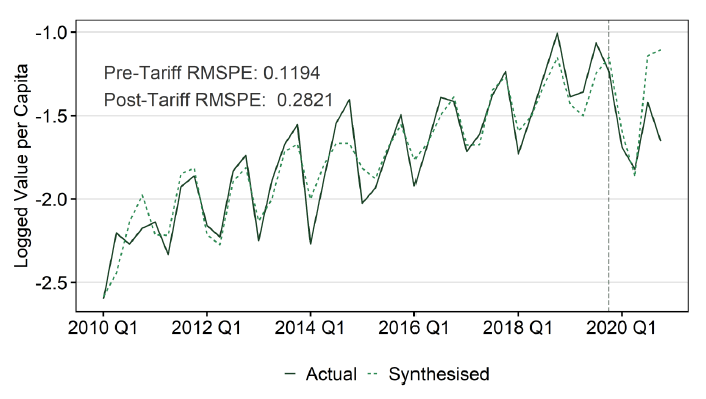706x399 pixels.
Task: Click the -1.0 y-axis tick label
Action: coord(52,32)
